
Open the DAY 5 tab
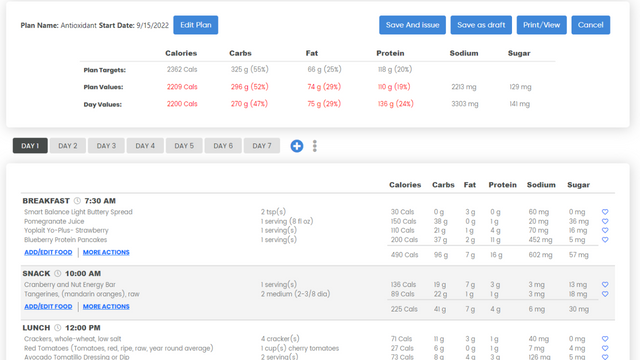pos(184,146)
